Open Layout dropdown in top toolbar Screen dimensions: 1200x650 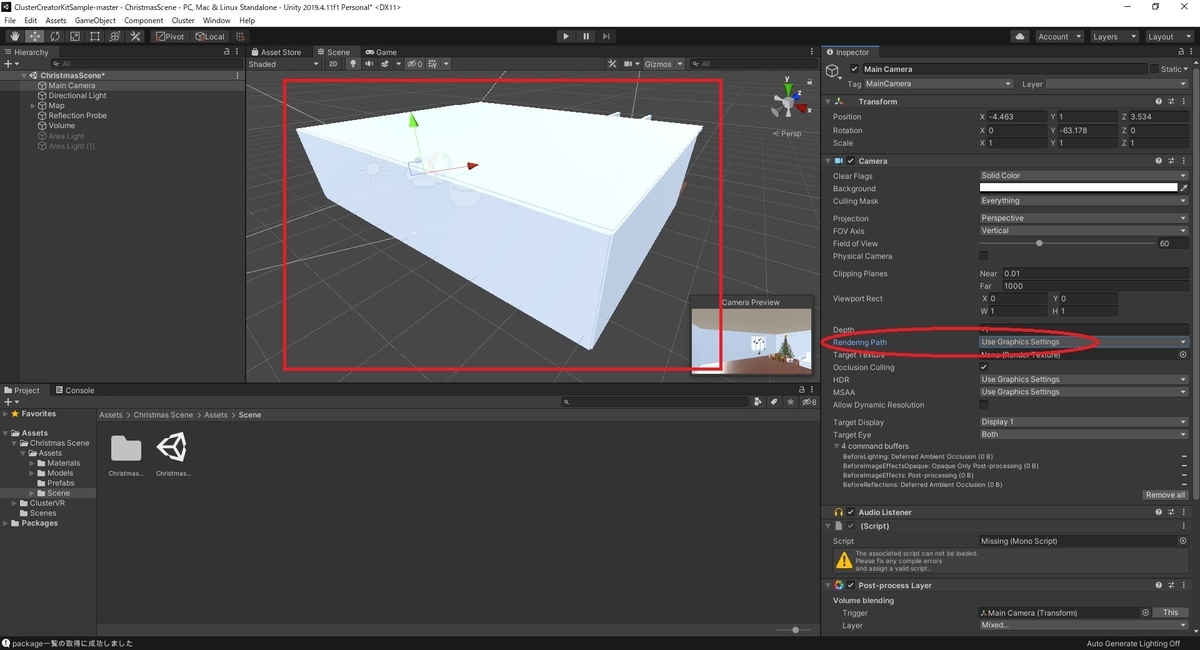tap(1167, 36)
